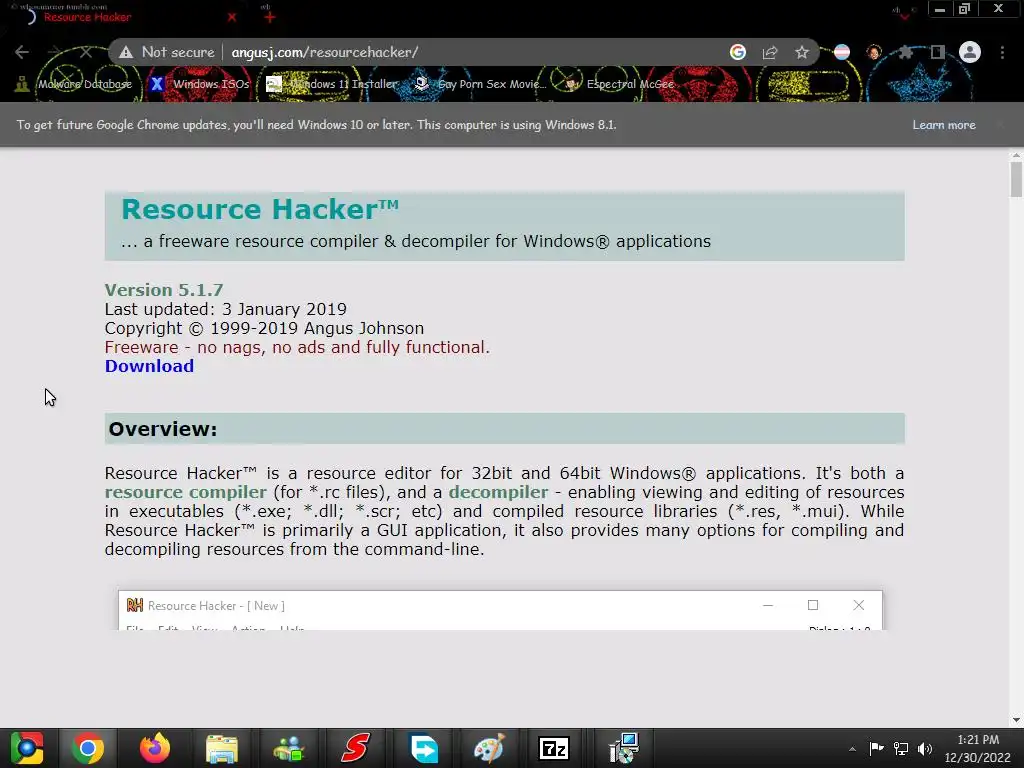The height and width of the screenshot is (768, 1024).
Task: Open the network tray icon
Action: pos(901,748)
